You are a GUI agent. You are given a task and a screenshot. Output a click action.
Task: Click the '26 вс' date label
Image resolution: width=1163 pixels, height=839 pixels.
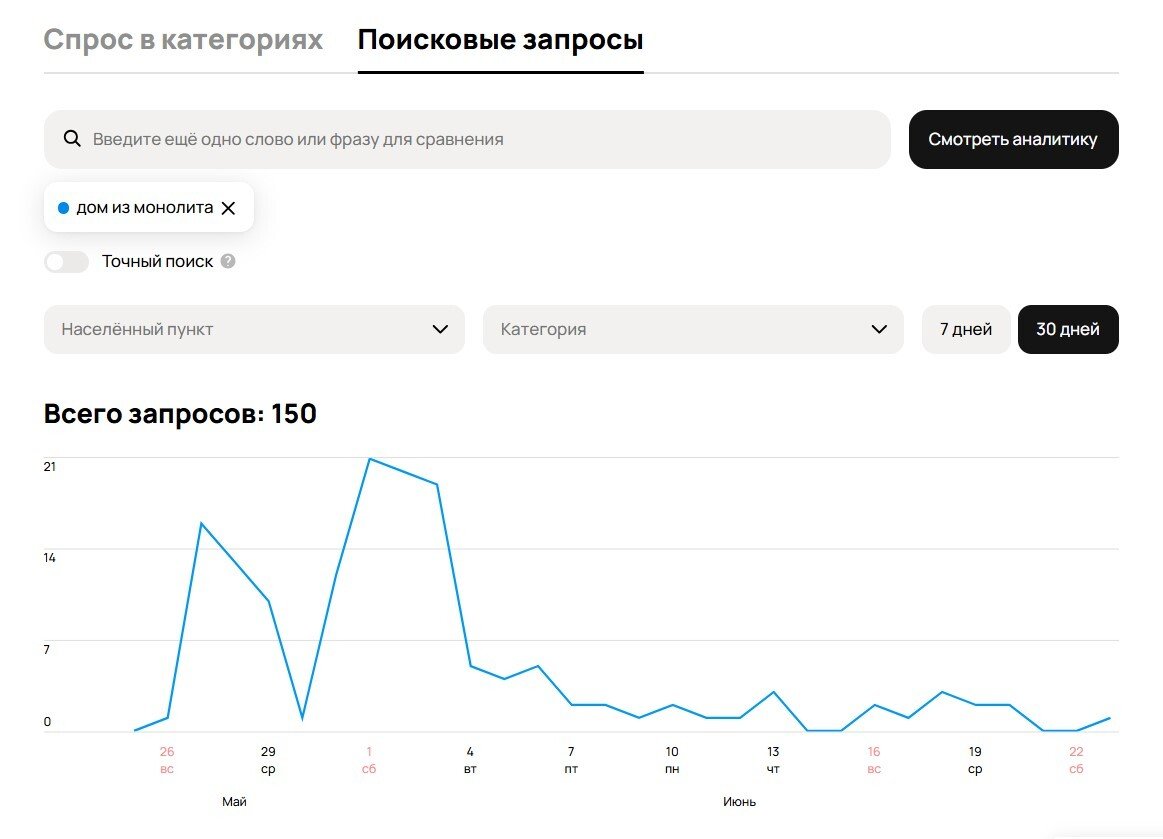[167, 760]
